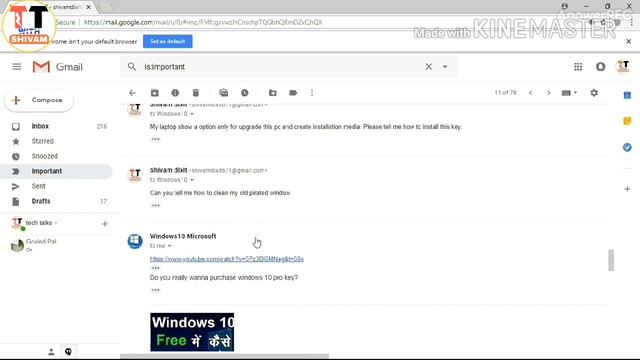Image resolution: width=640 pixels, height=360 pixels.
Task: Click the horizontal scrollbar at bottom
Action: (224, 356)
